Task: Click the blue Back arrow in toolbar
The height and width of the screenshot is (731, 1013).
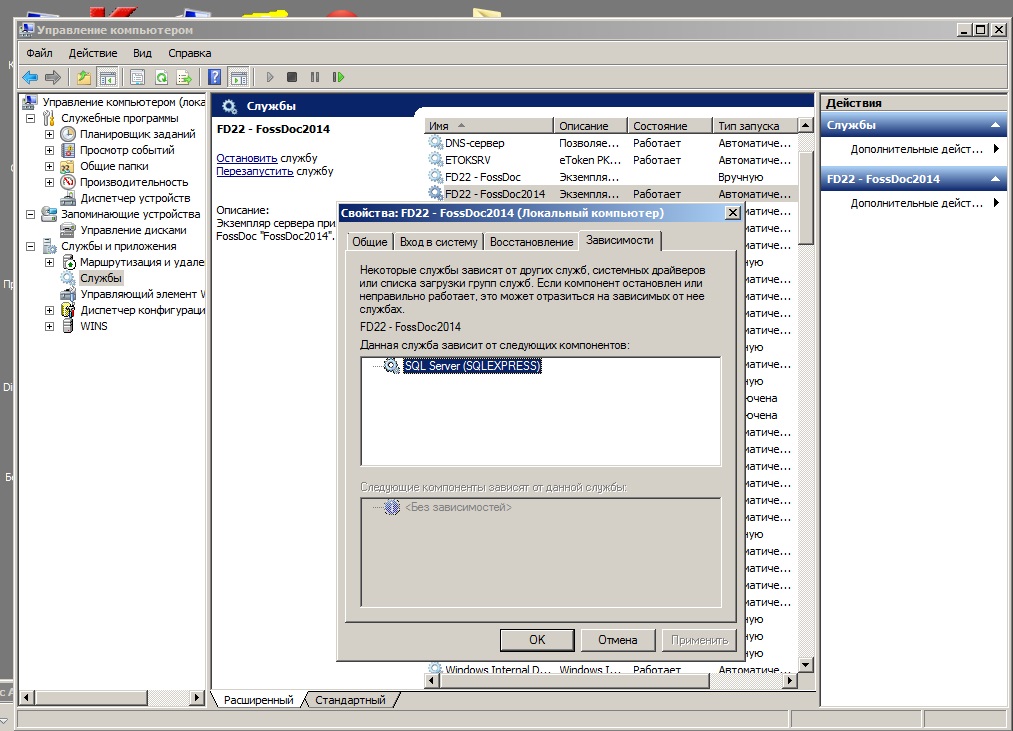Action: coord(30,77)
